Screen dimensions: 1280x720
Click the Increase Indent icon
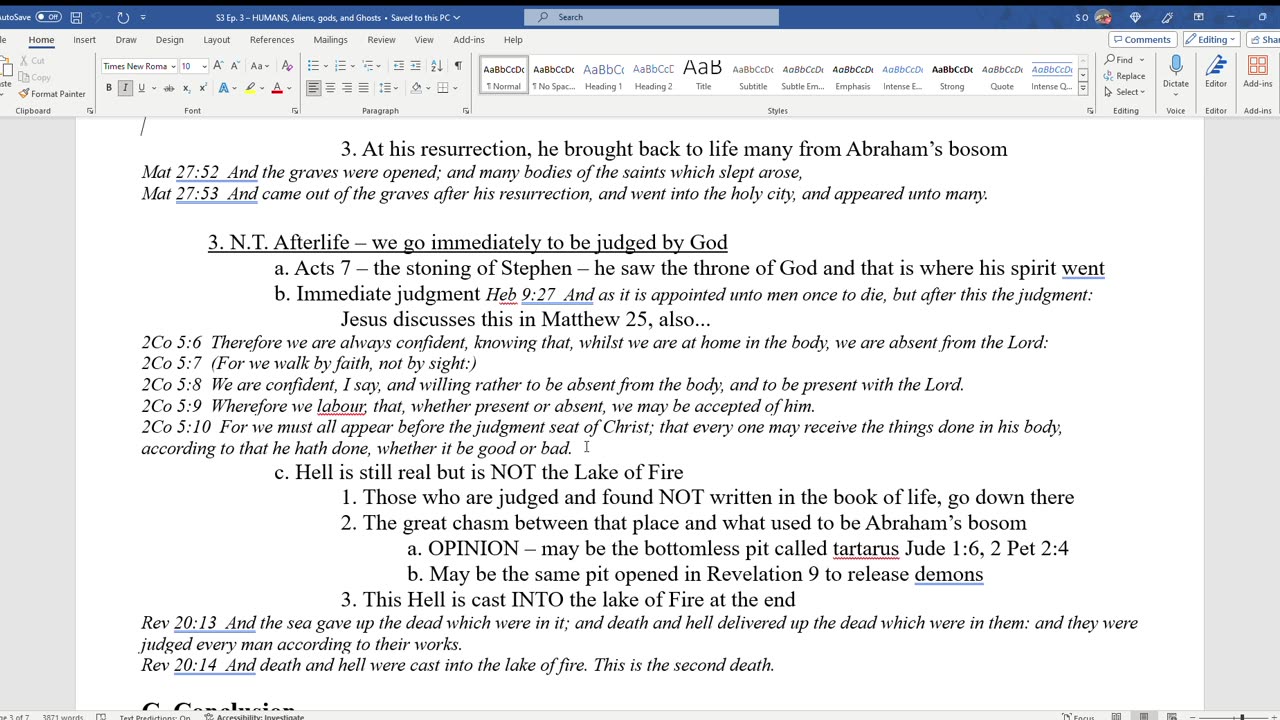[x=415, y=66]
